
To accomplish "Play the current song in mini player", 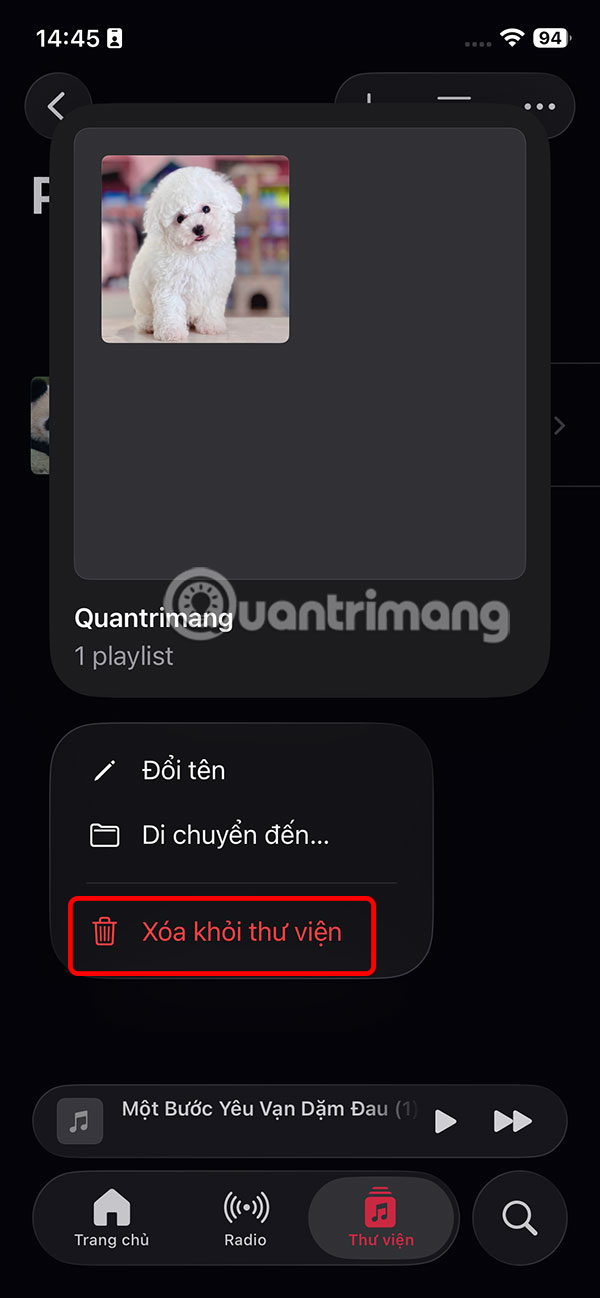I will pos(446,1121).
